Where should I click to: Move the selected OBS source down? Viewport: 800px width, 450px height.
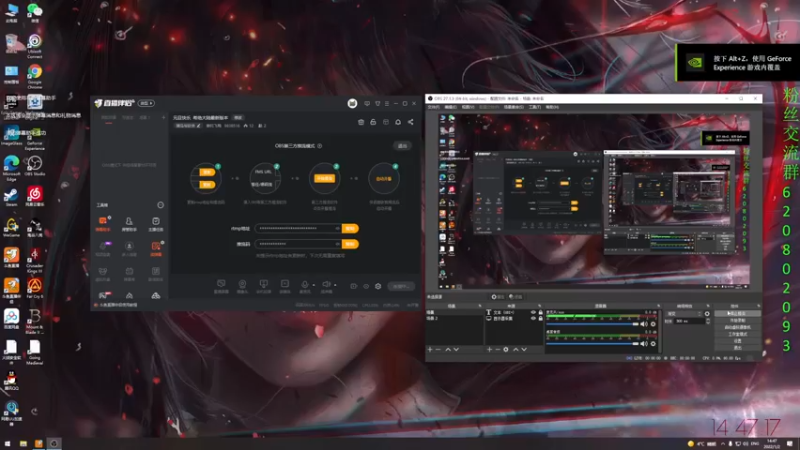pos(524,349)
